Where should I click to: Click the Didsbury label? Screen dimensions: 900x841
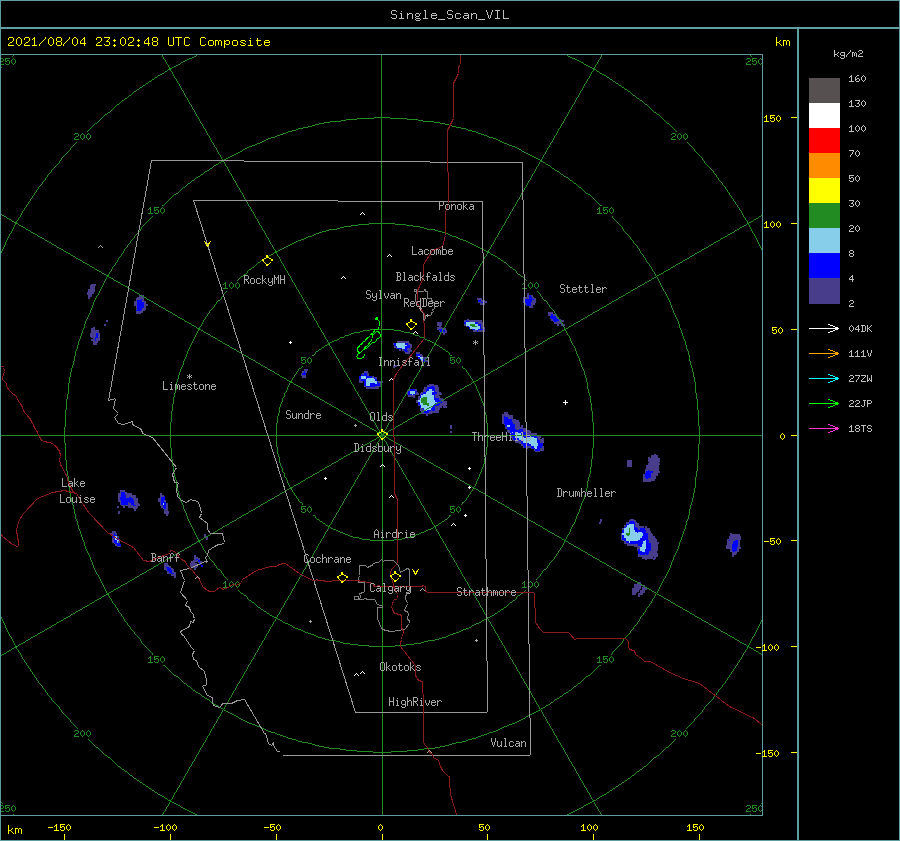pos(377,448)
